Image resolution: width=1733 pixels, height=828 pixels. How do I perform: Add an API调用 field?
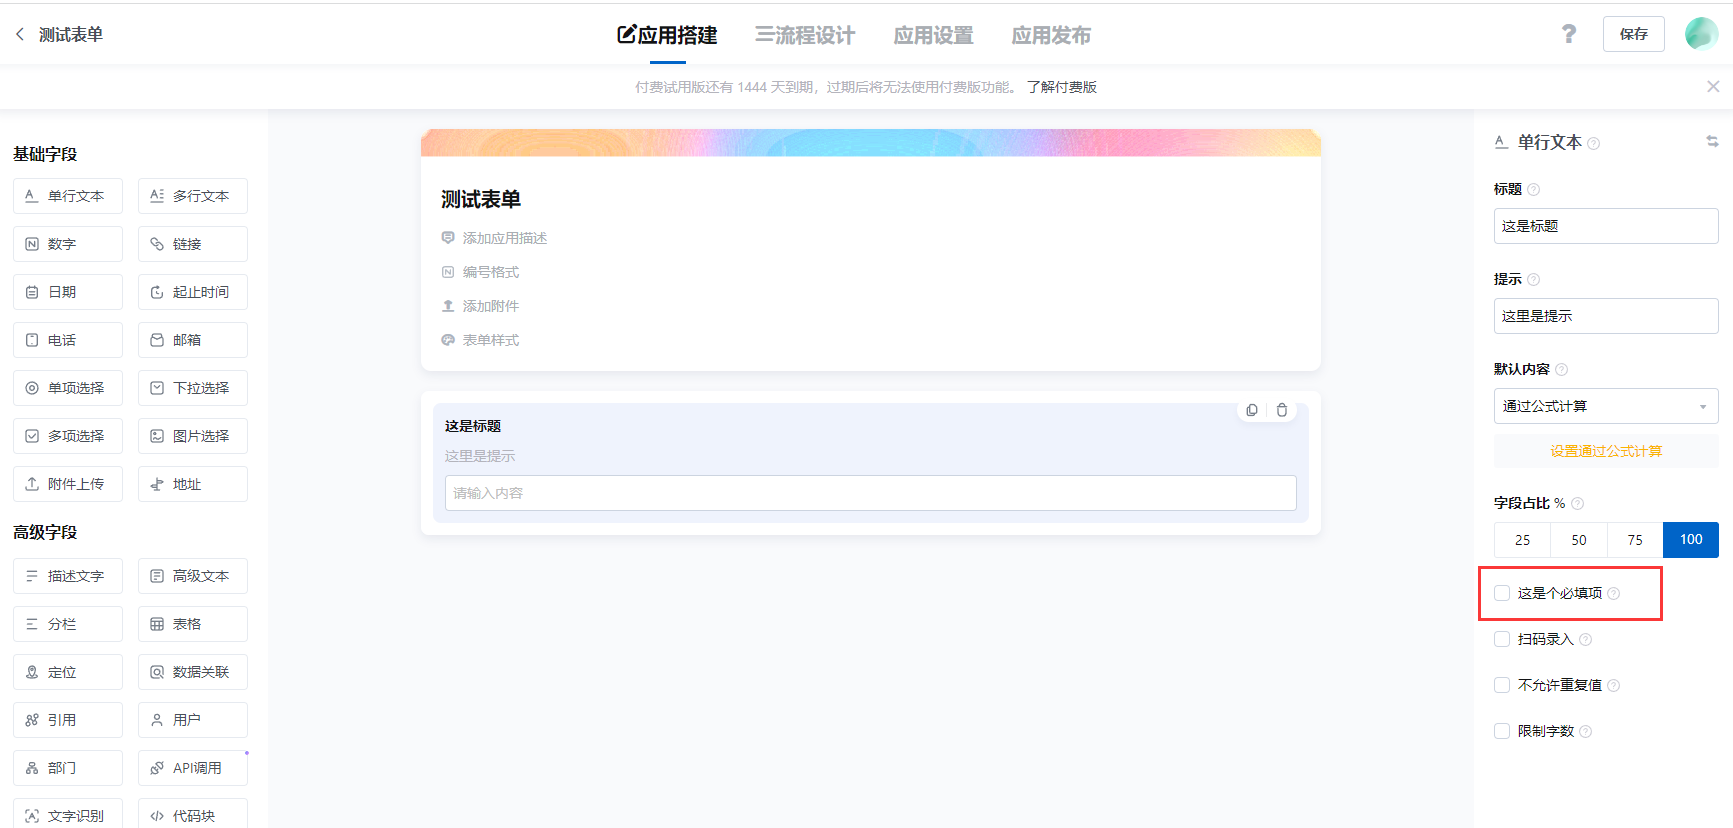click(x=193, y=768)
